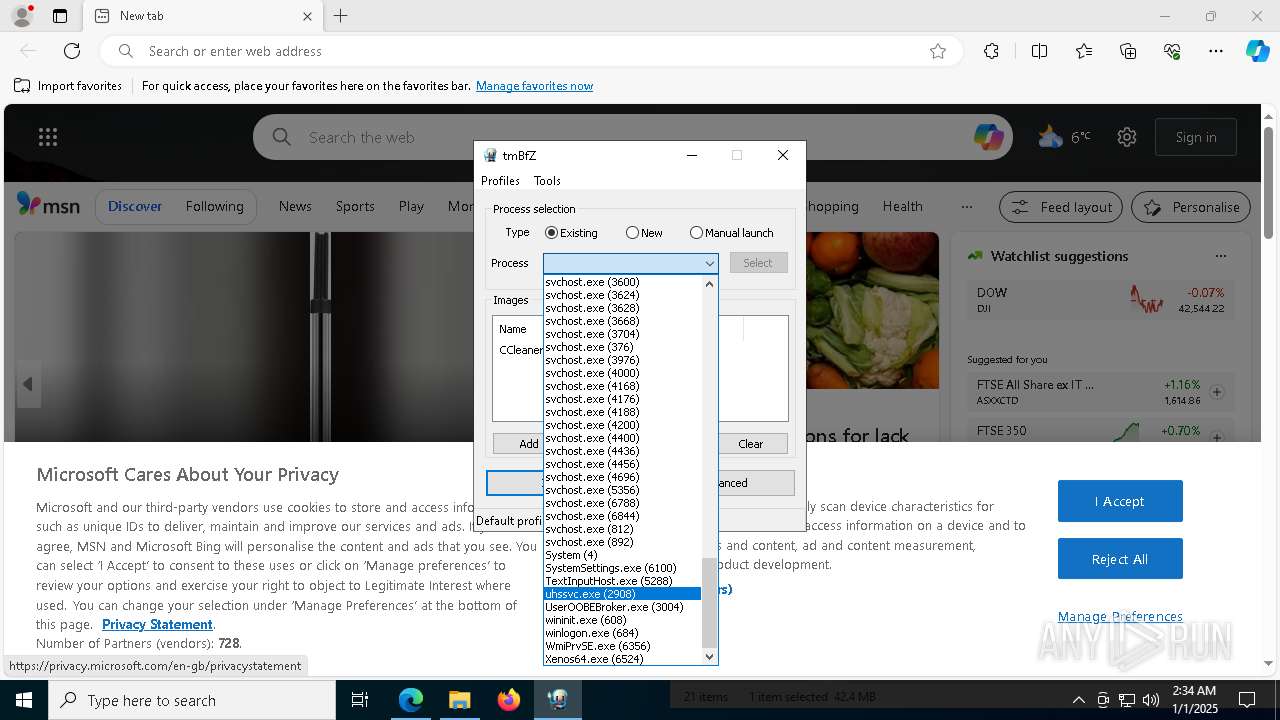Click the Personalise button
Viewport: 1280px width, 720px height.
[1191, 207]
